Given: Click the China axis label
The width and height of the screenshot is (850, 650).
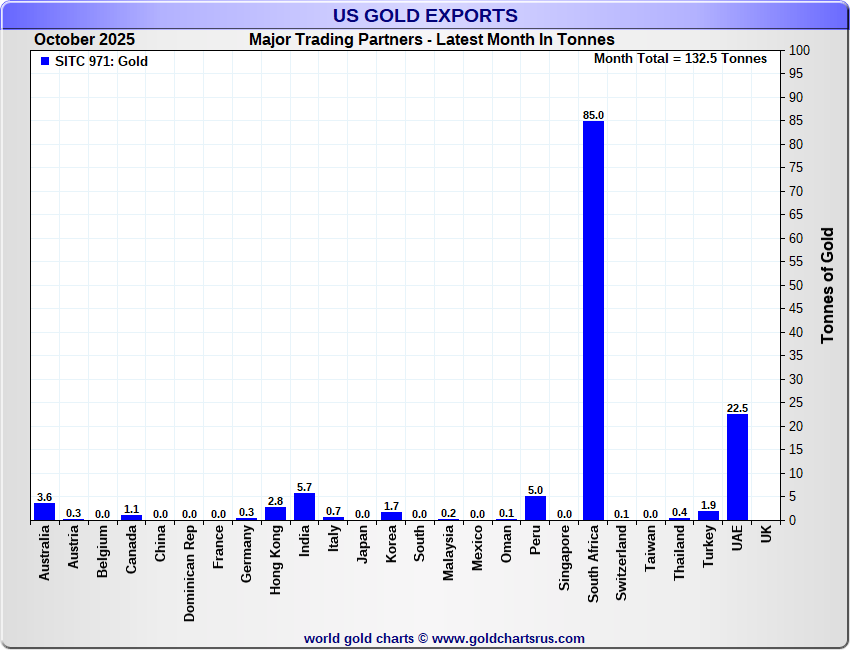Looking at the screenshot, I should 160,543.
